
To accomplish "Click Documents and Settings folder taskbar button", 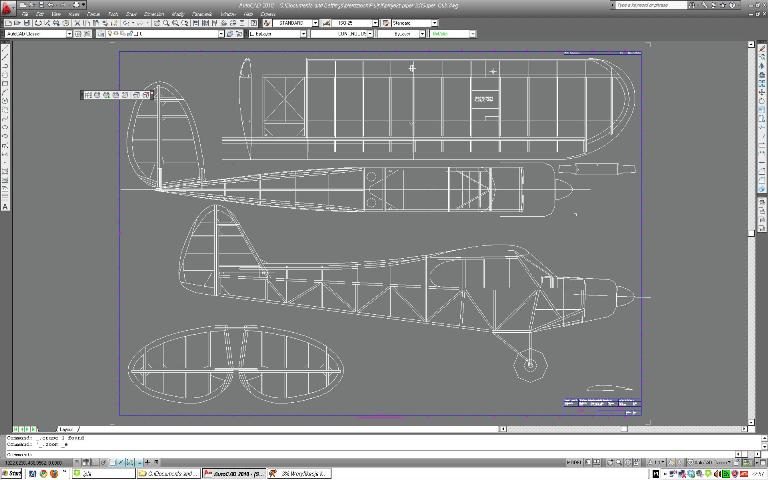I will click(168, 474).
